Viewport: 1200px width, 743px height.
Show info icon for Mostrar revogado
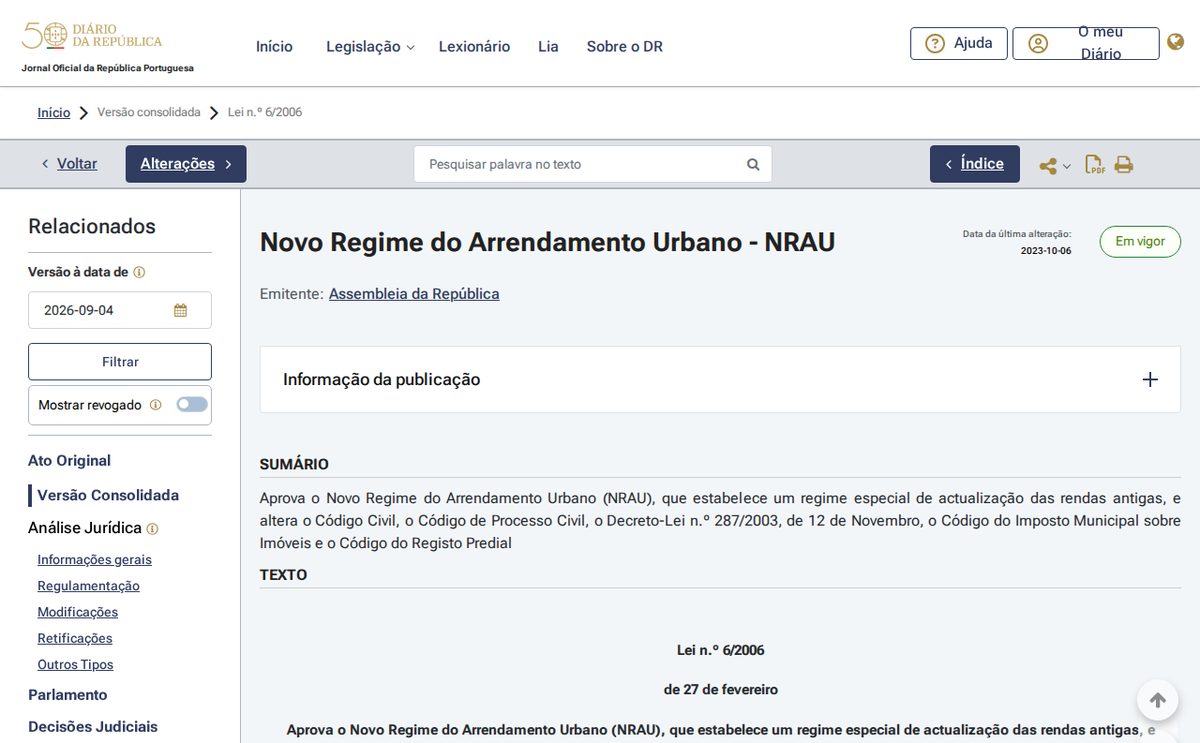pos(155,405)
